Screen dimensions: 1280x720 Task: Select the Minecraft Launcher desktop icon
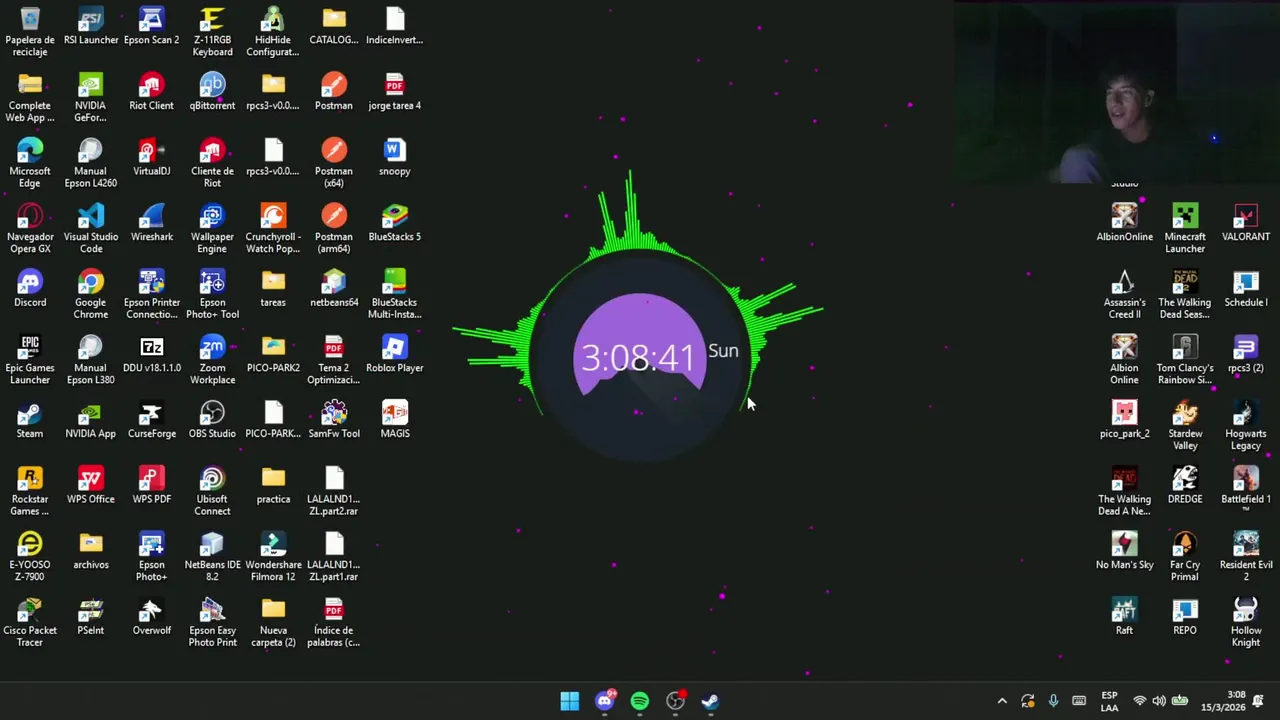point(1185,229)
